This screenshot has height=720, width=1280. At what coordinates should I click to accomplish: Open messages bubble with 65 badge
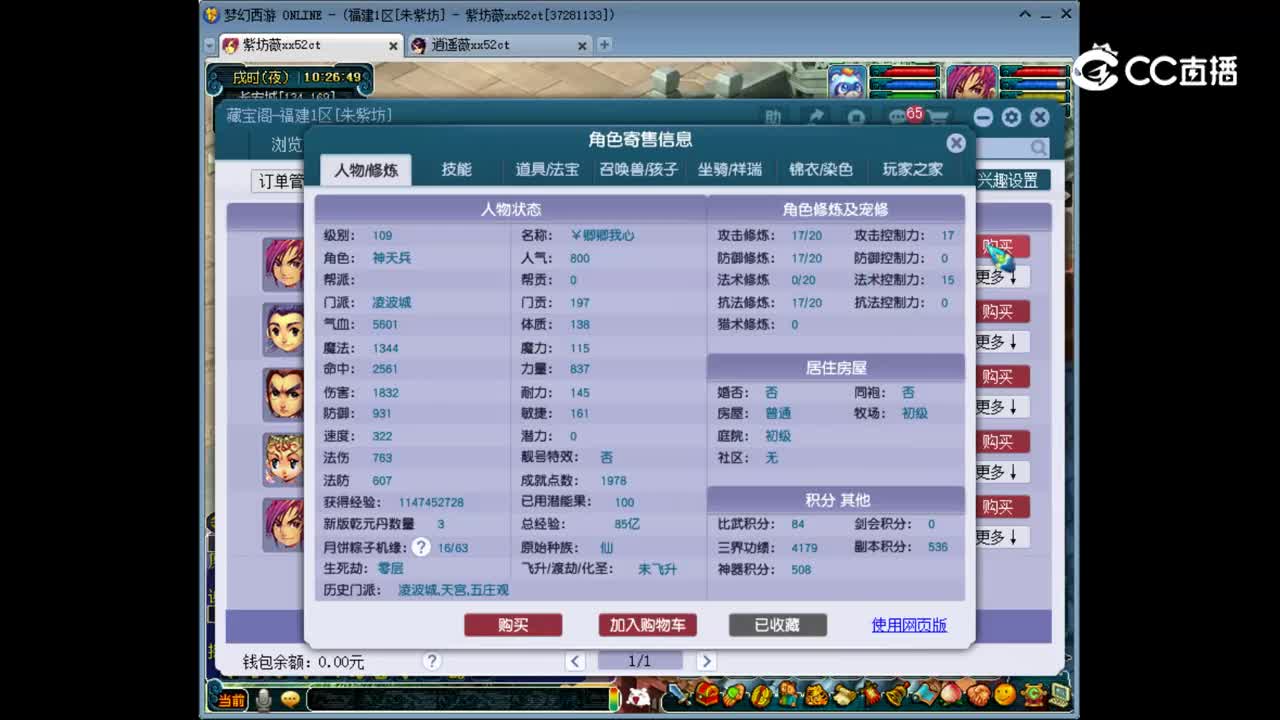click(x=901, y=117)
